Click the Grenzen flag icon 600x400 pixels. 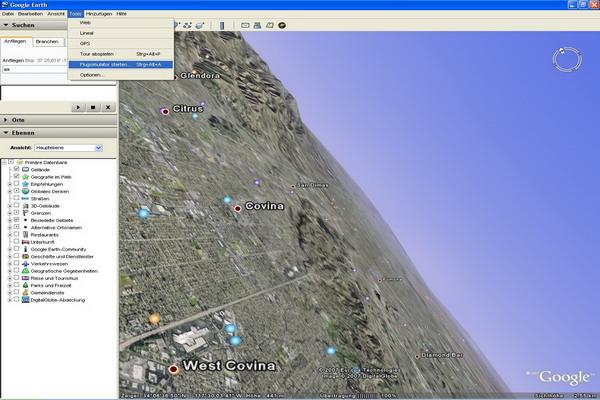(25, 213)
